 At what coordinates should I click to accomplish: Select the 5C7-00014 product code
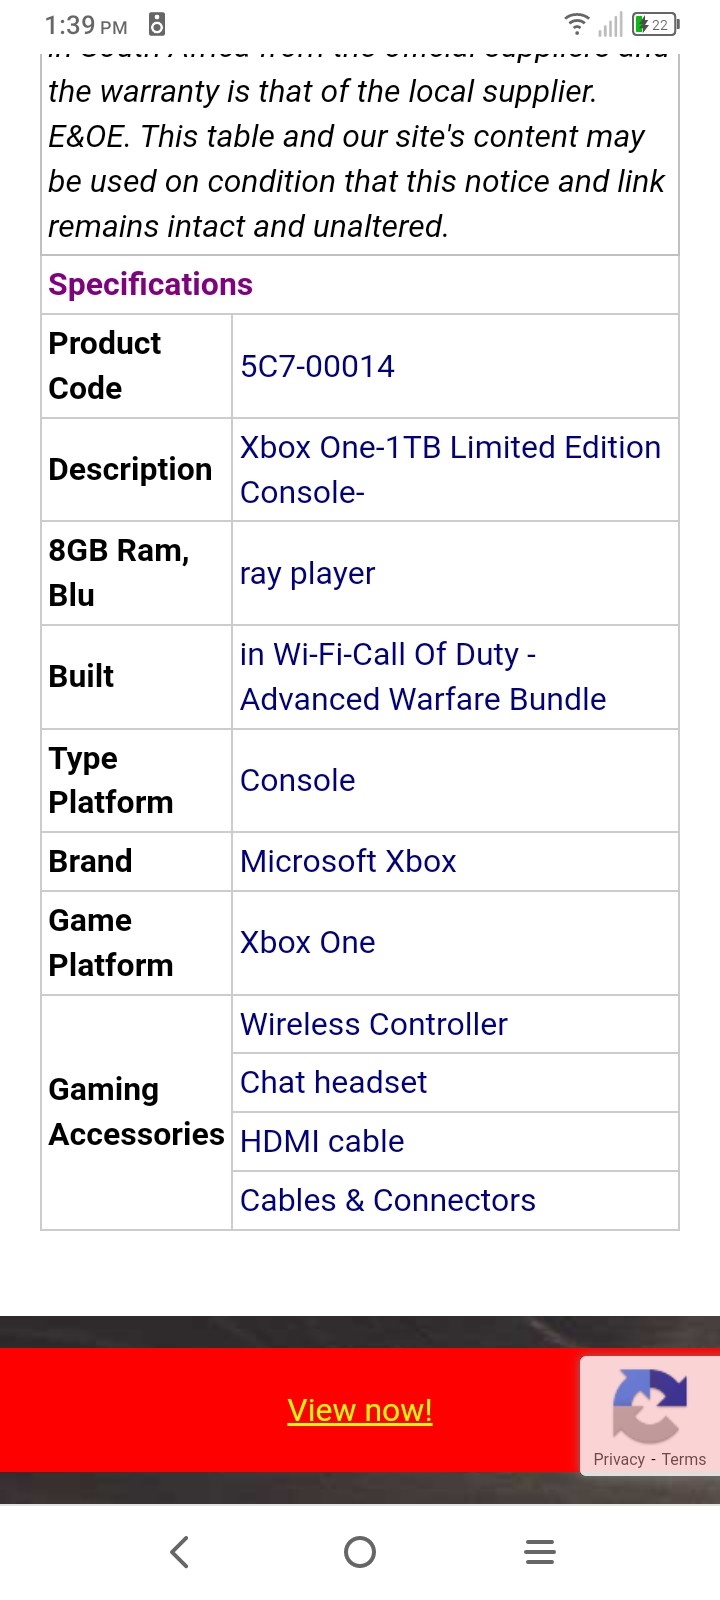tap(317, 366)
